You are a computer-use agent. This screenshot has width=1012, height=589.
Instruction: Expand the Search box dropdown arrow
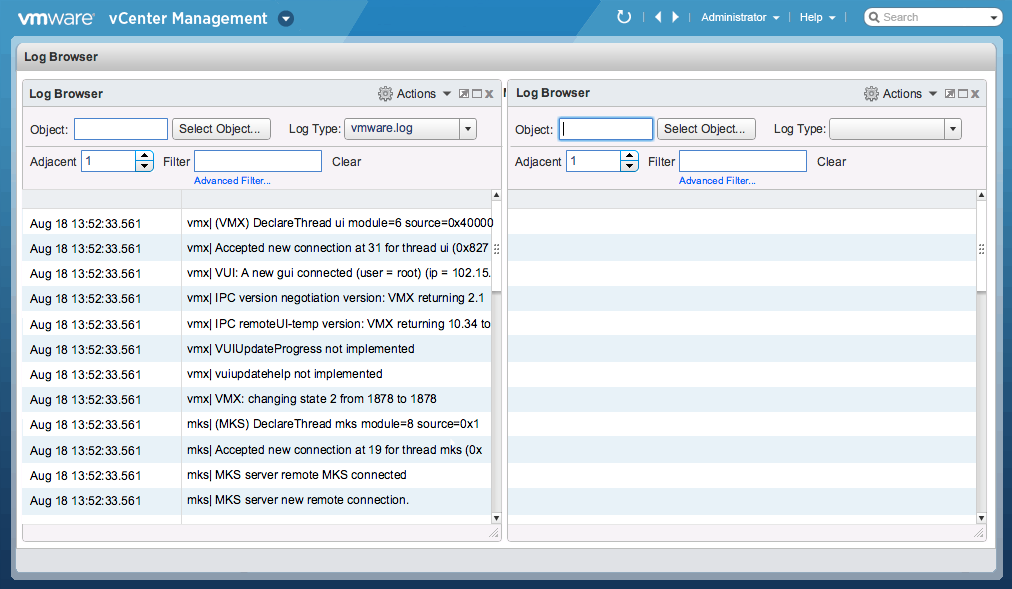pos(993,18)
